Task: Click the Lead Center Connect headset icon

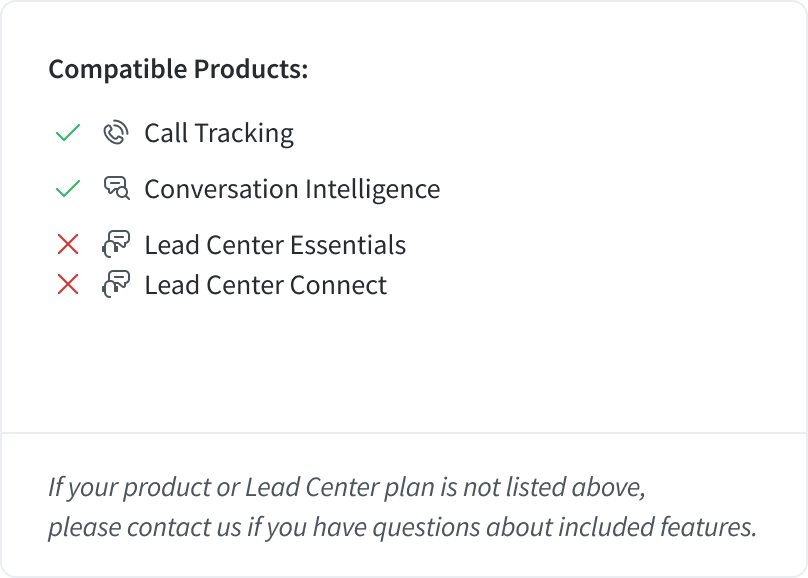Action: pos(116,284)
